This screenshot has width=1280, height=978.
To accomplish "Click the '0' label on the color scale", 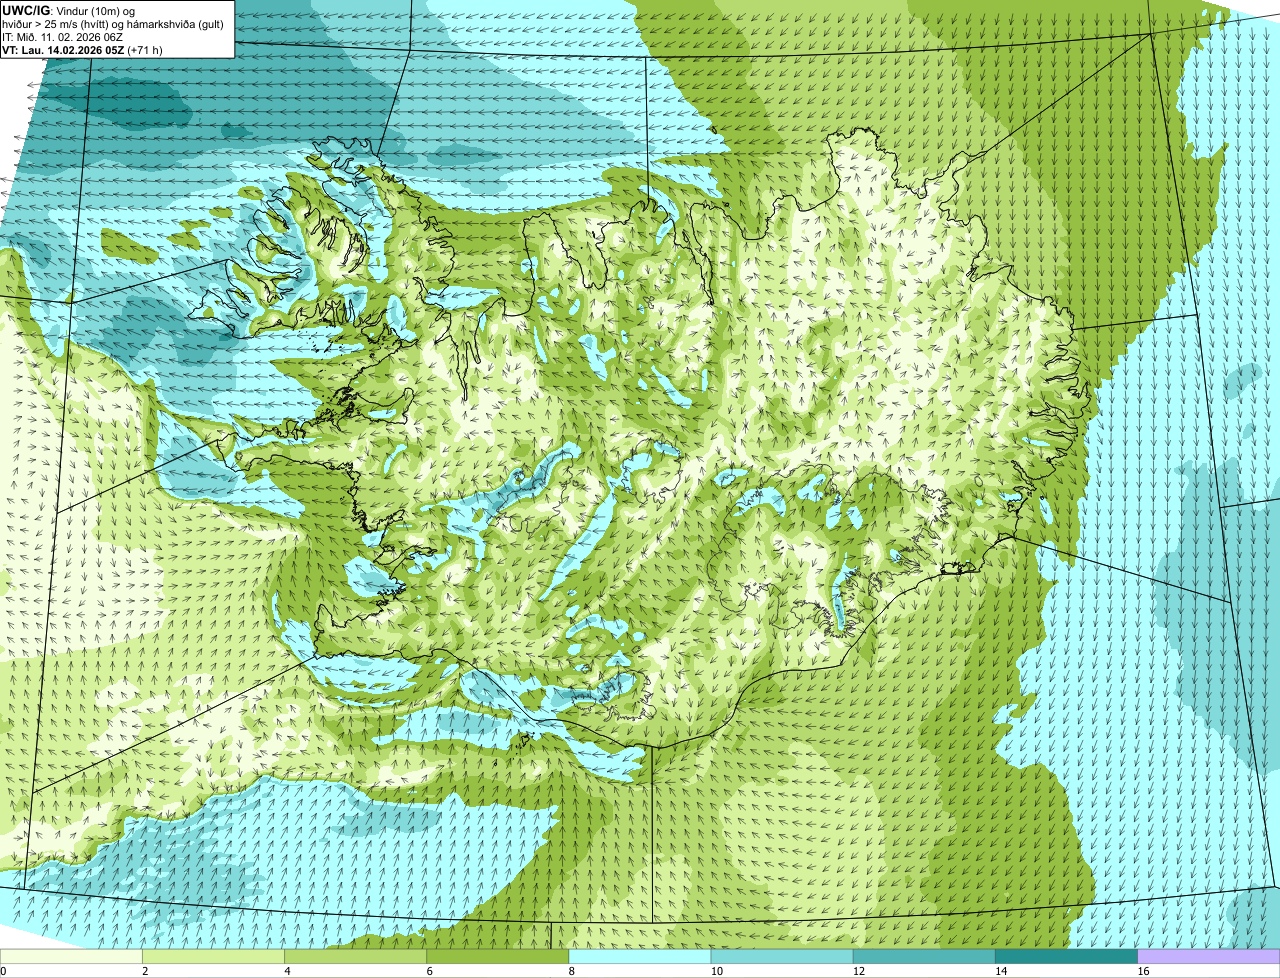I will (x=4, y=971).
